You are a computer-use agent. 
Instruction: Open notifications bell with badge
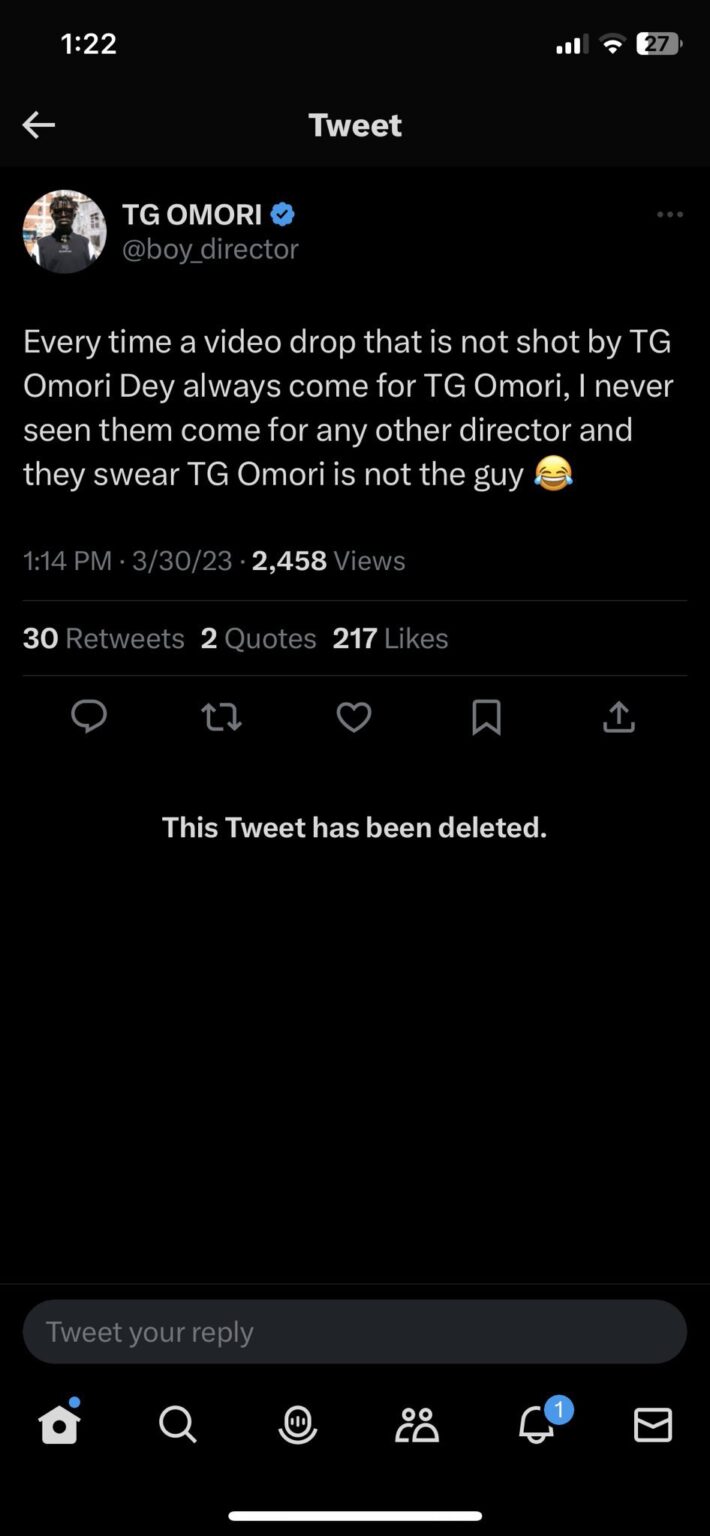pos(538,1424)
